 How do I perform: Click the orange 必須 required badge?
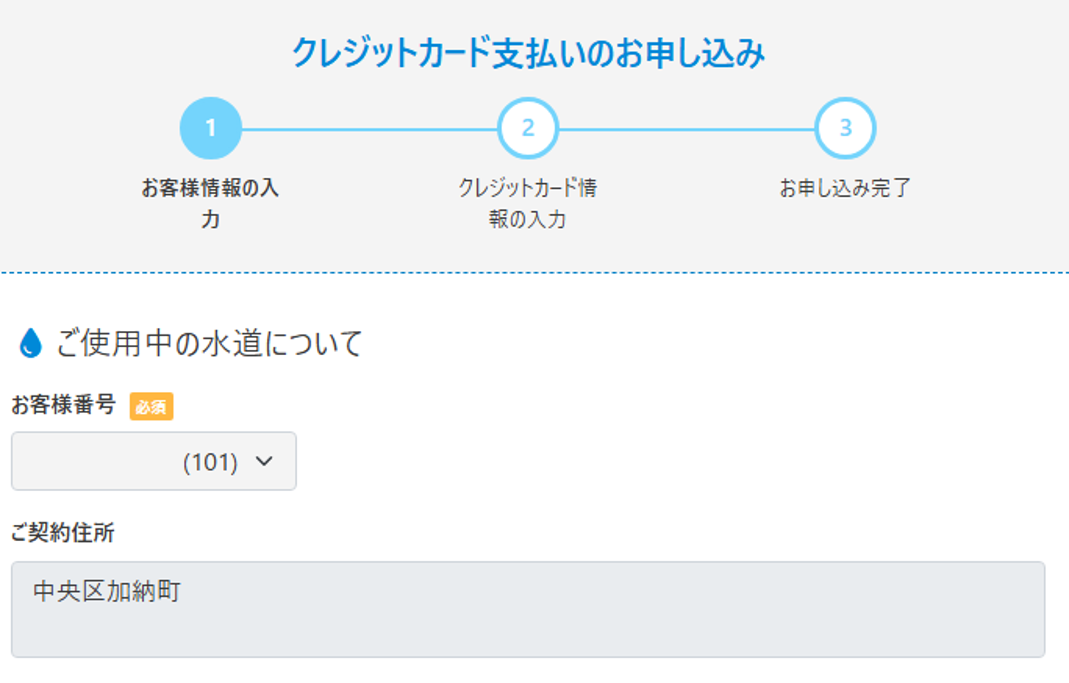pyautogui.click(x=151, y=407)
